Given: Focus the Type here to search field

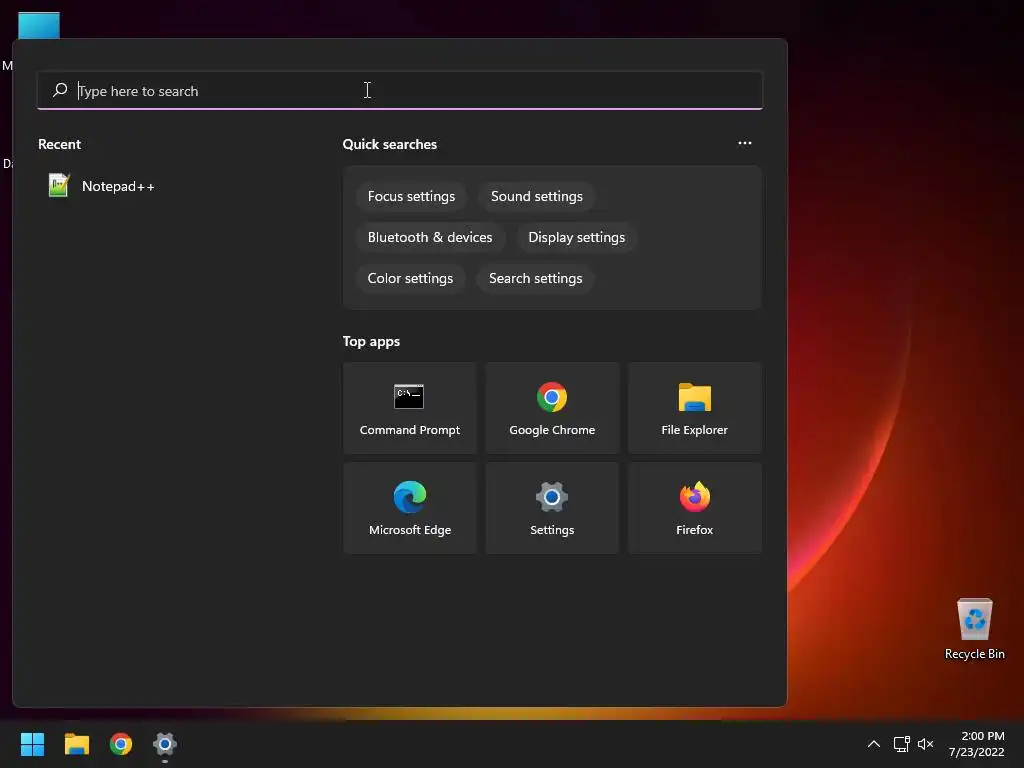Looking at the screenshot, I should pyautogui.click(x=400, y=91).
